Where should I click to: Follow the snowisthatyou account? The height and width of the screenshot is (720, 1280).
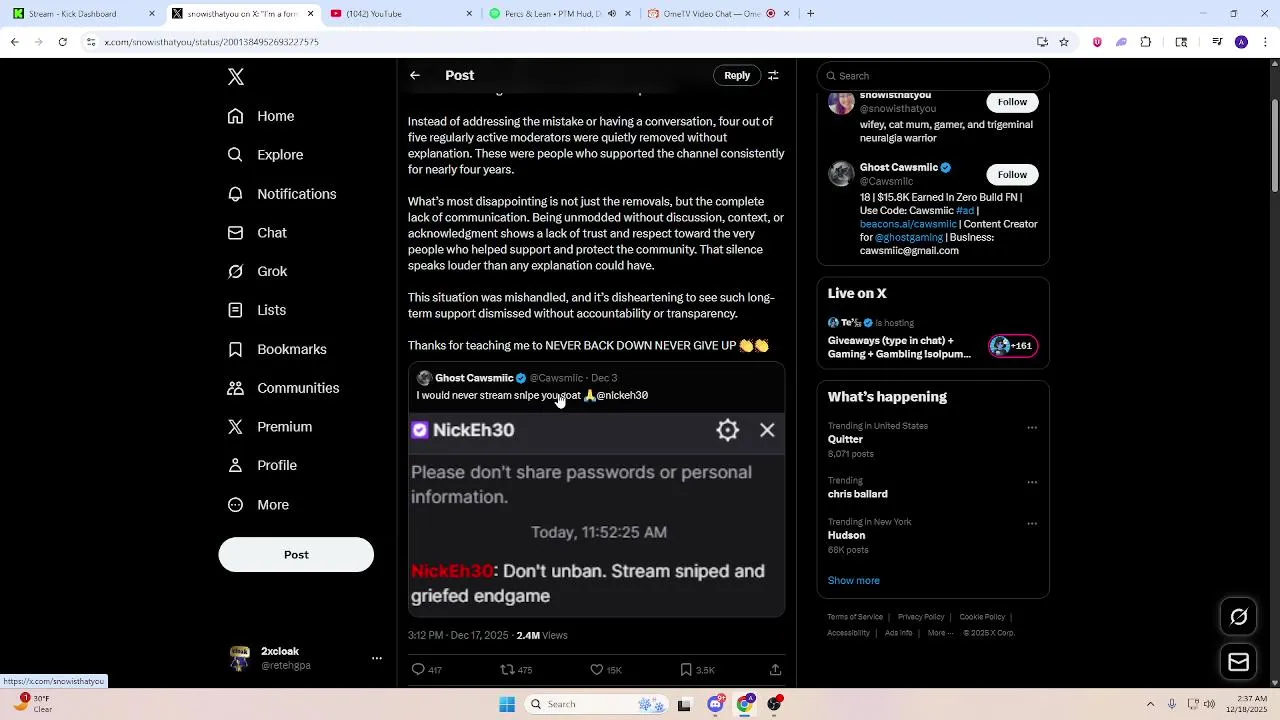(x=1012, y=102)
